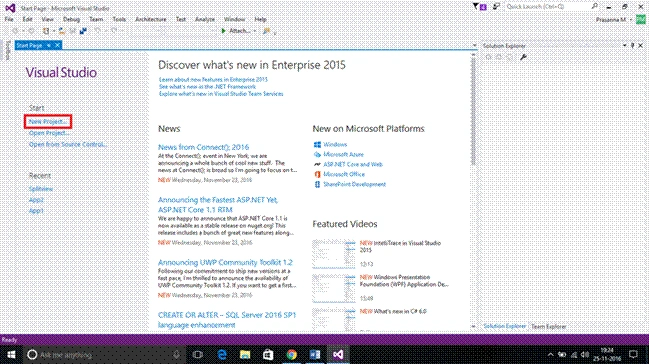
Task: Click the Navigate Backward toolbar icon
Action: coord(15,31)
